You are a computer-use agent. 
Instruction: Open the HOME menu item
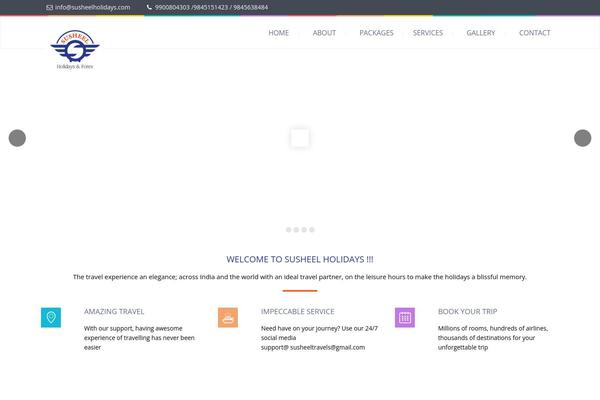tap(279, 33)
